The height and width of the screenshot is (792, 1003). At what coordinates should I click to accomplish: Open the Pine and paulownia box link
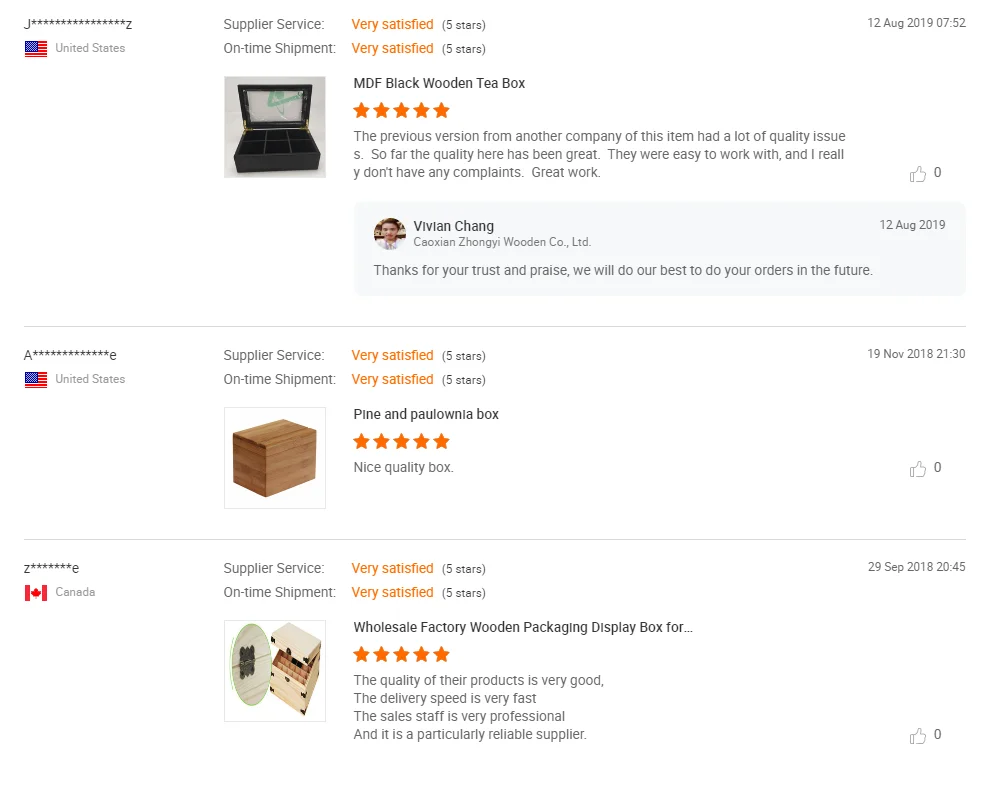pos(426,414)
